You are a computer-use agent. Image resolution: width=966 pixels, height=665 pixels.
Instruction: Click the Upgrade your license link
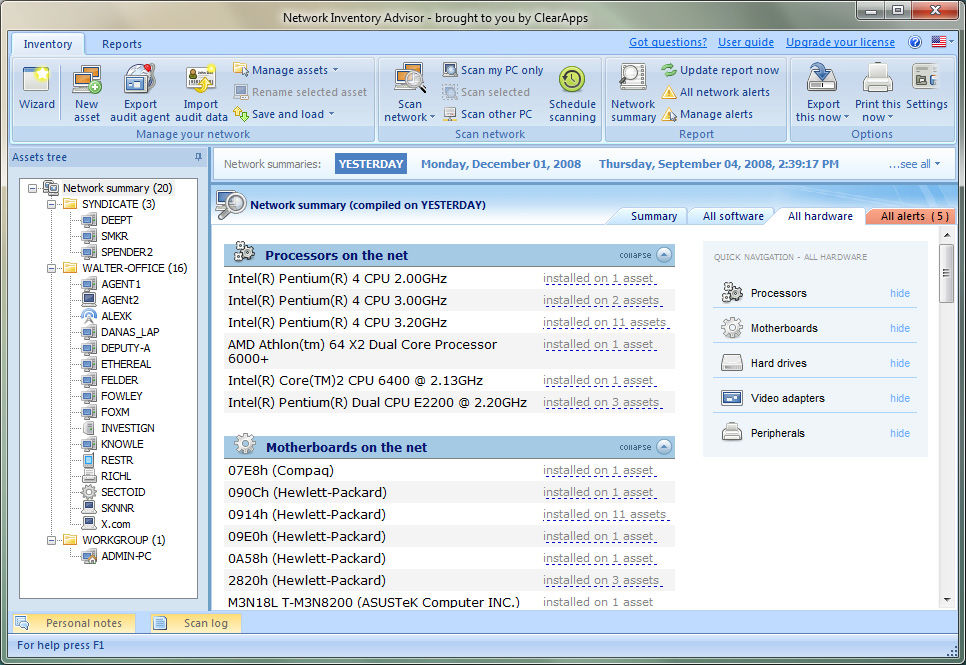point(840,43)
